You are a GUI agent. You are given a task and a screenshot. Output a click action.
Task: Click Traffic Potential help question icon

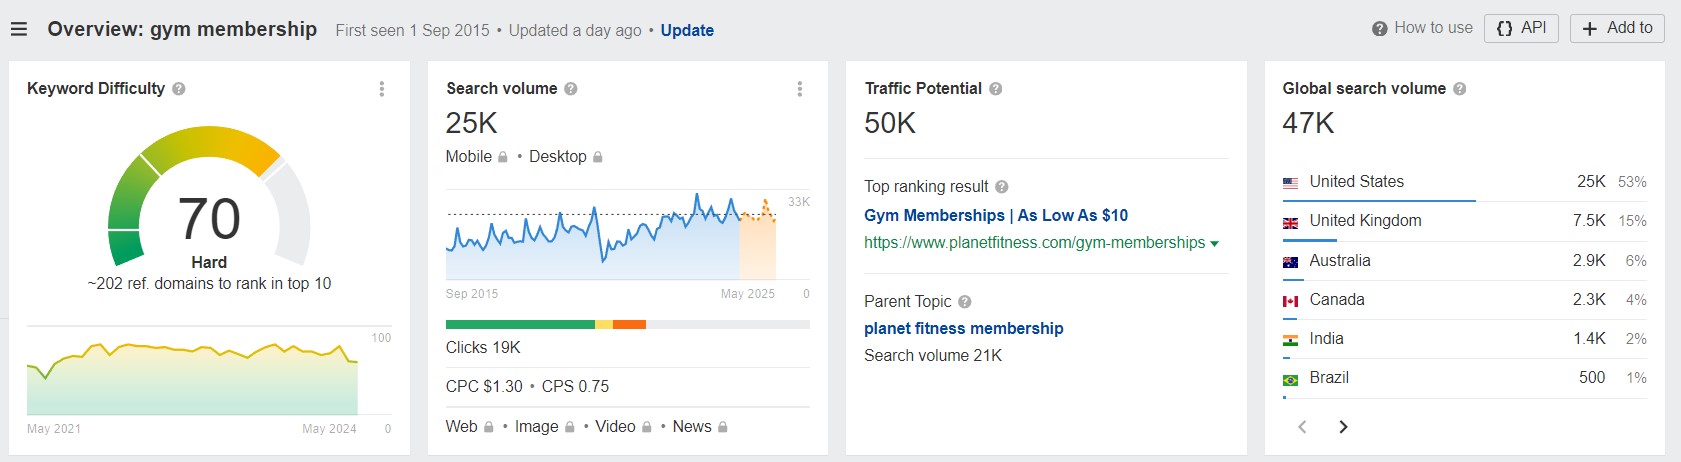point(996,89)
